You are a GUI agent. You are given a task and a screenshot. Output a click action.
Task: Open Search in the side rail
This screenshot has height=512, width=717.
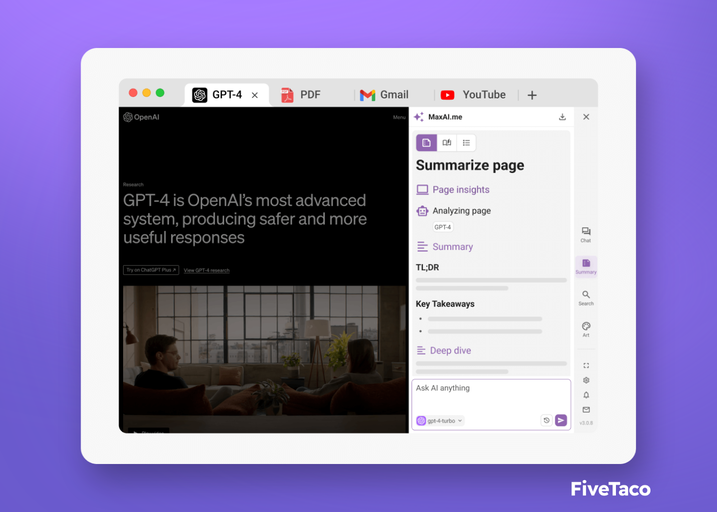point(586,298)
